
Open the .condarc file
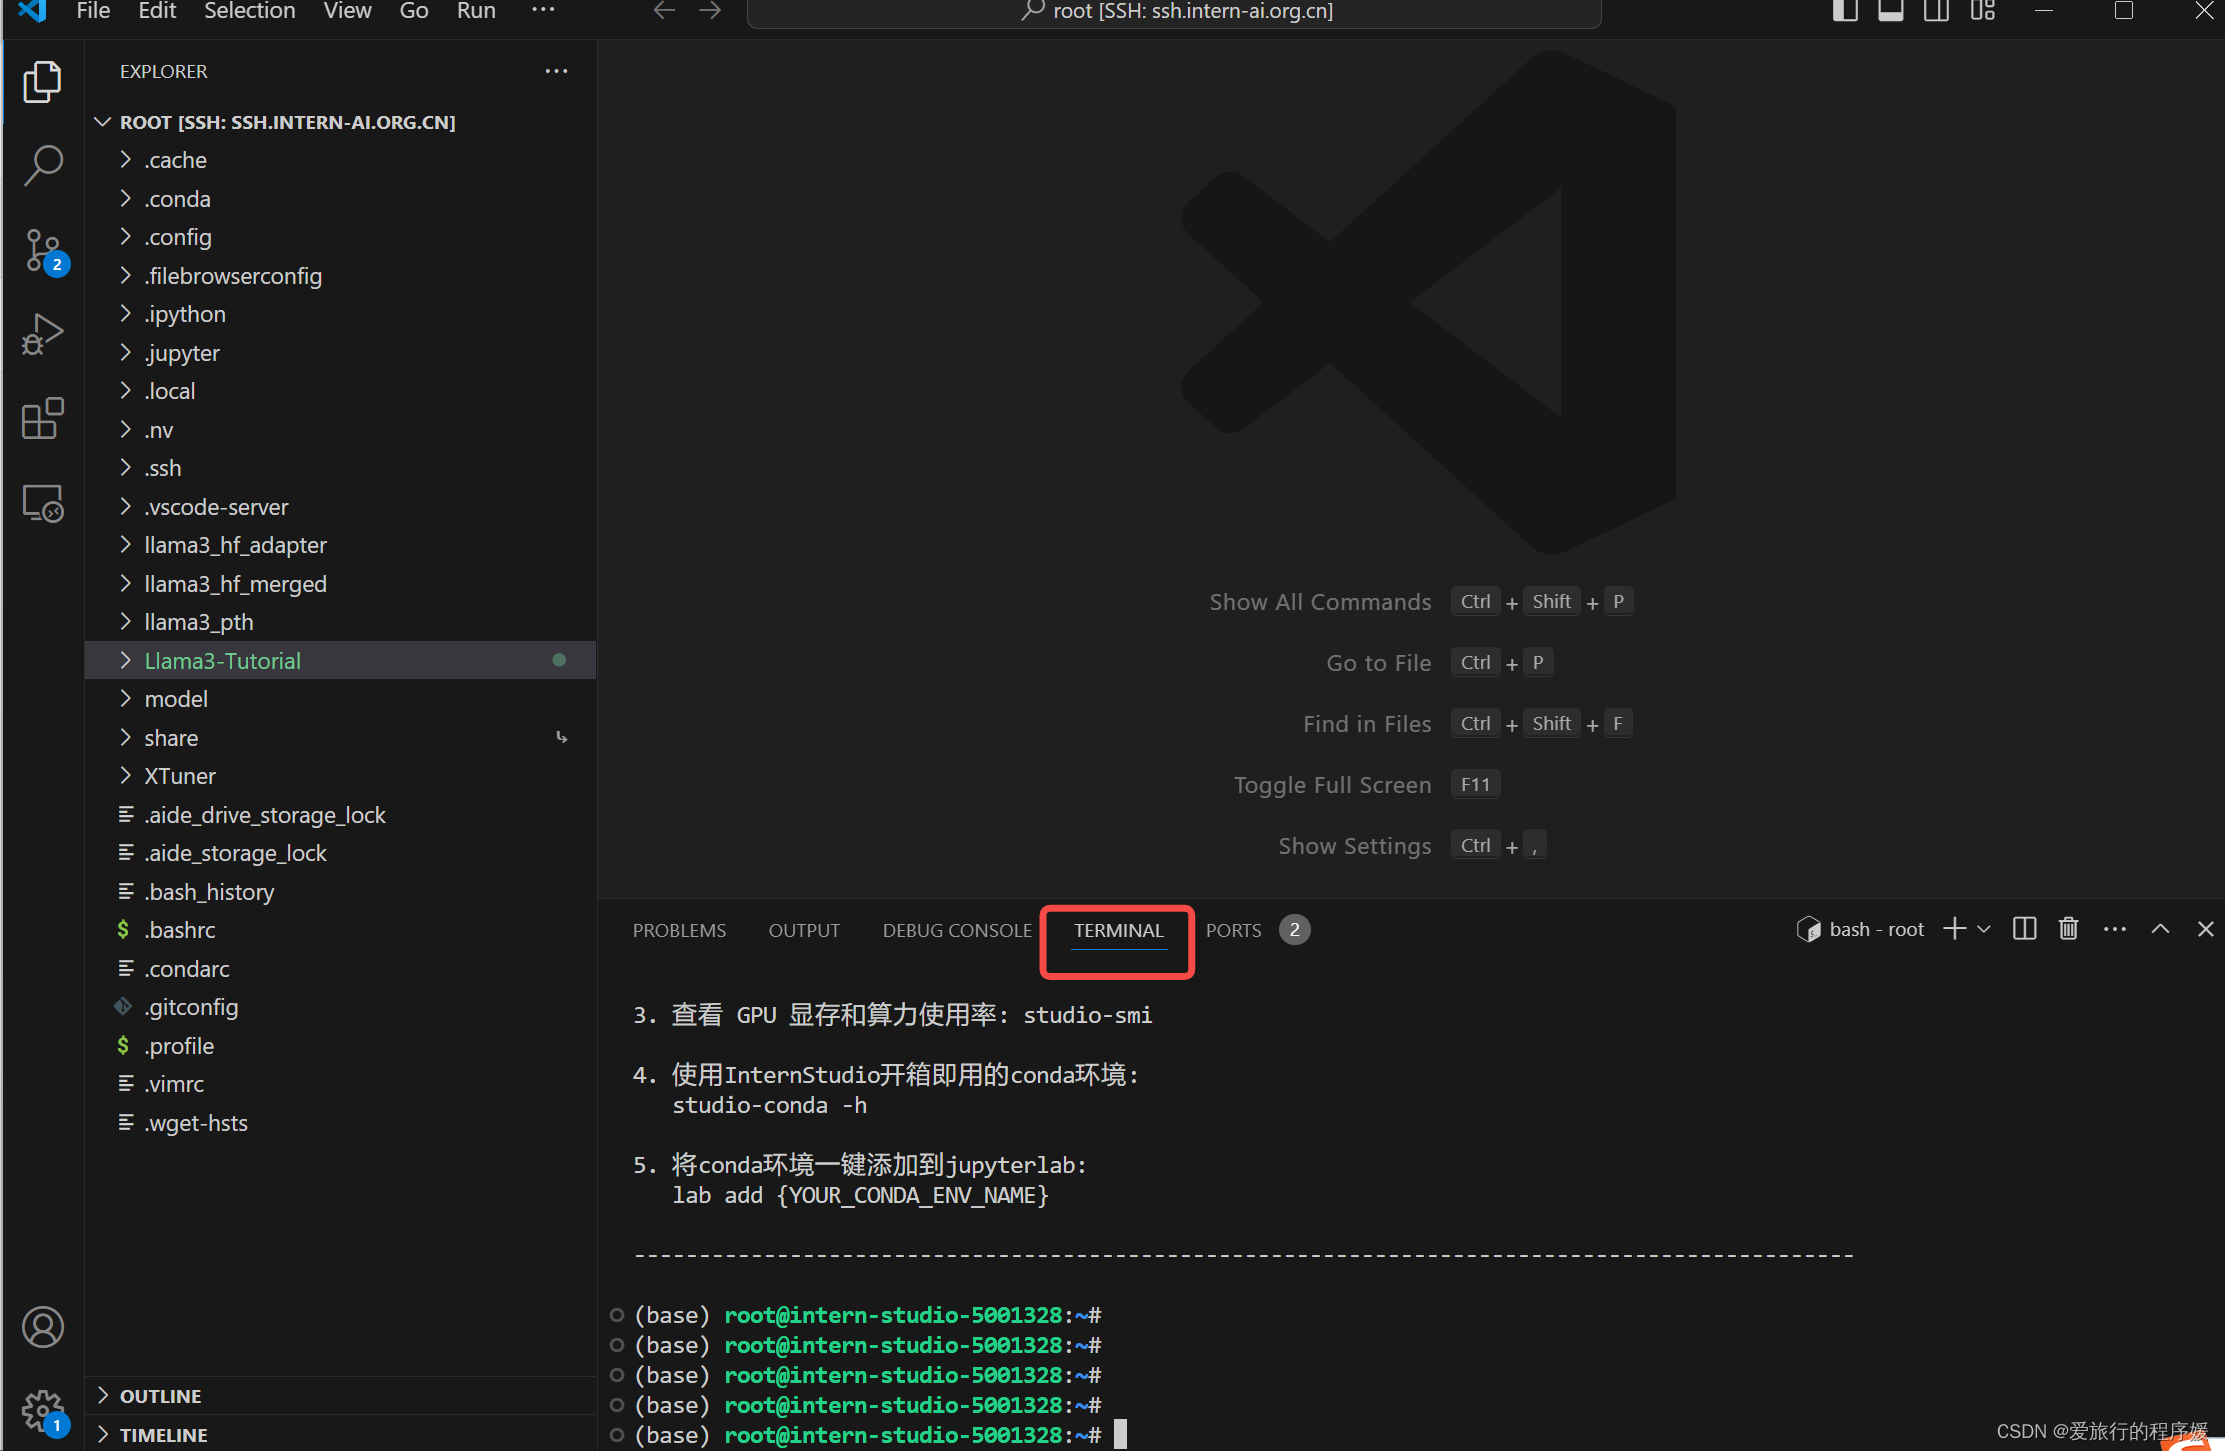(x=340, y=969)
